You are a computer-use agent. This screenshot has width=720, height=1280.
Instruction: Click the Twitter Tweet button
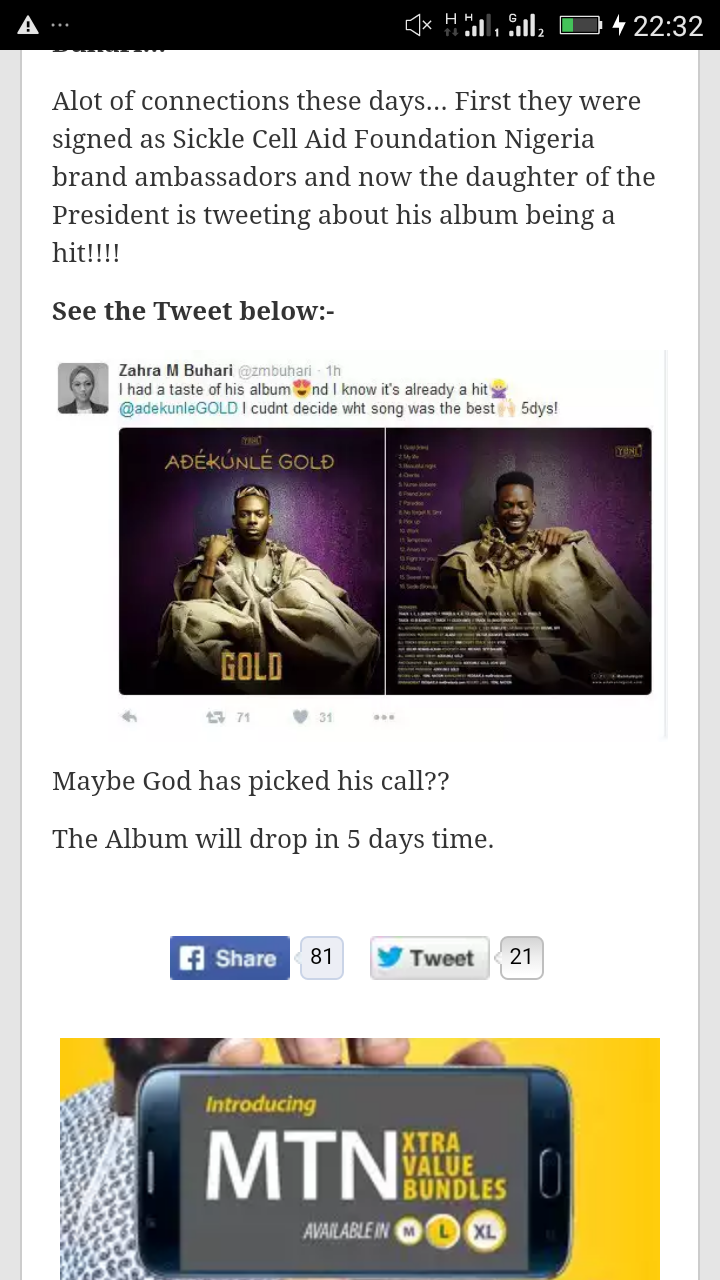point(430,958)
